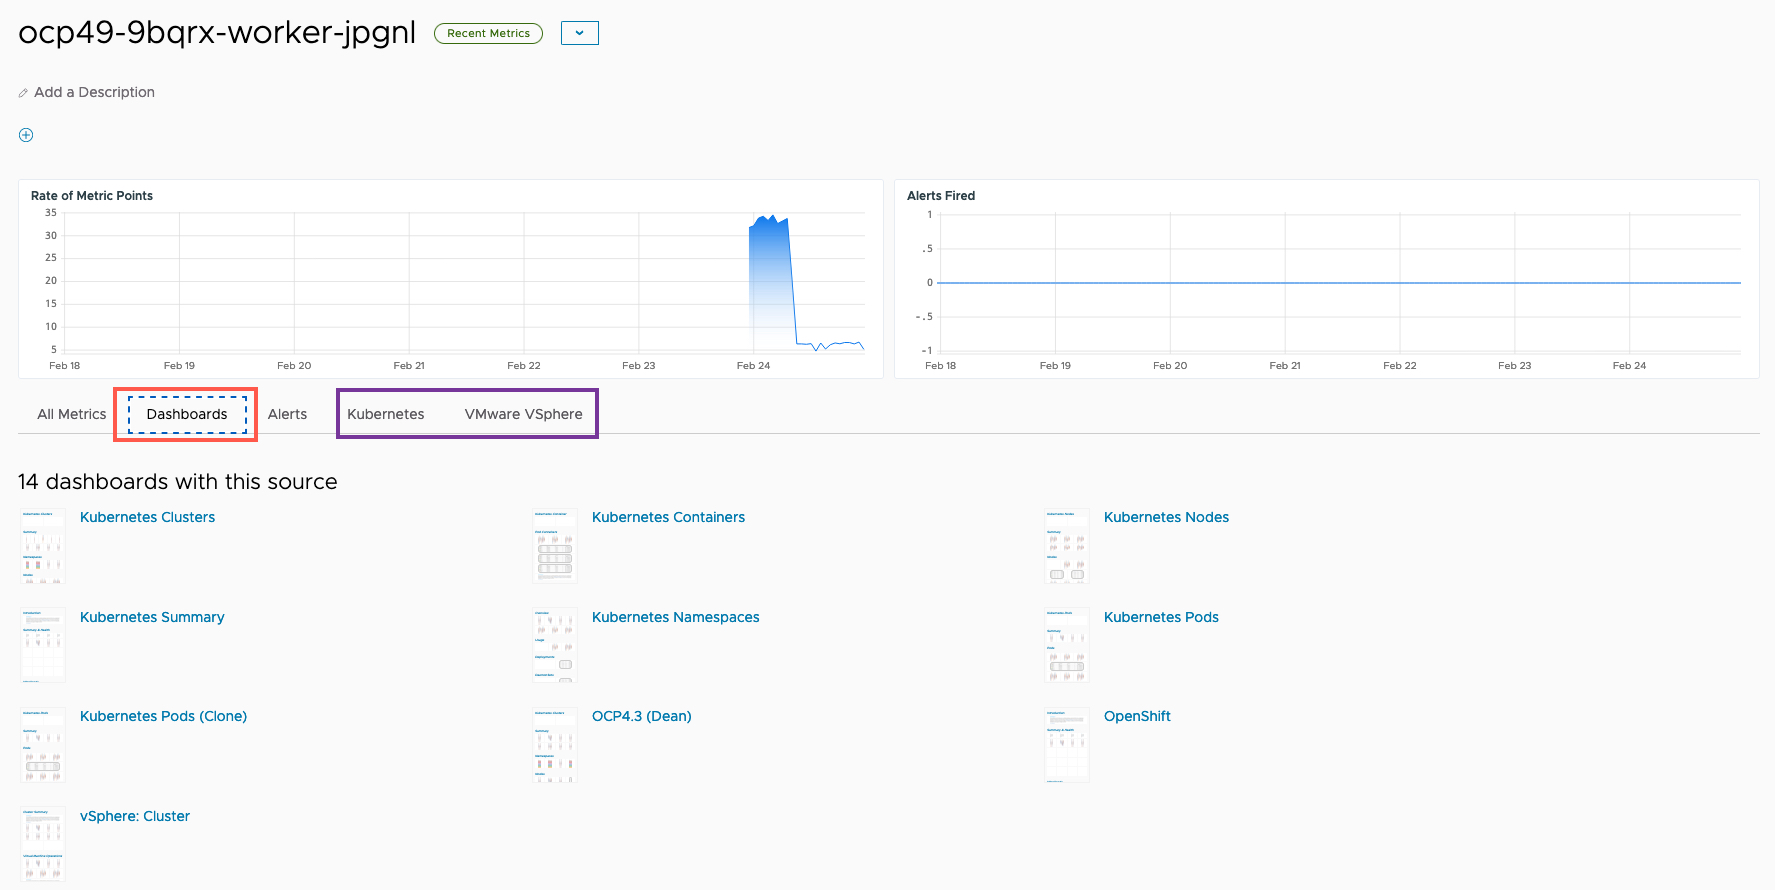
Task: Open the Kubernetes Pods dashboard link
Action: [1161, 617]
